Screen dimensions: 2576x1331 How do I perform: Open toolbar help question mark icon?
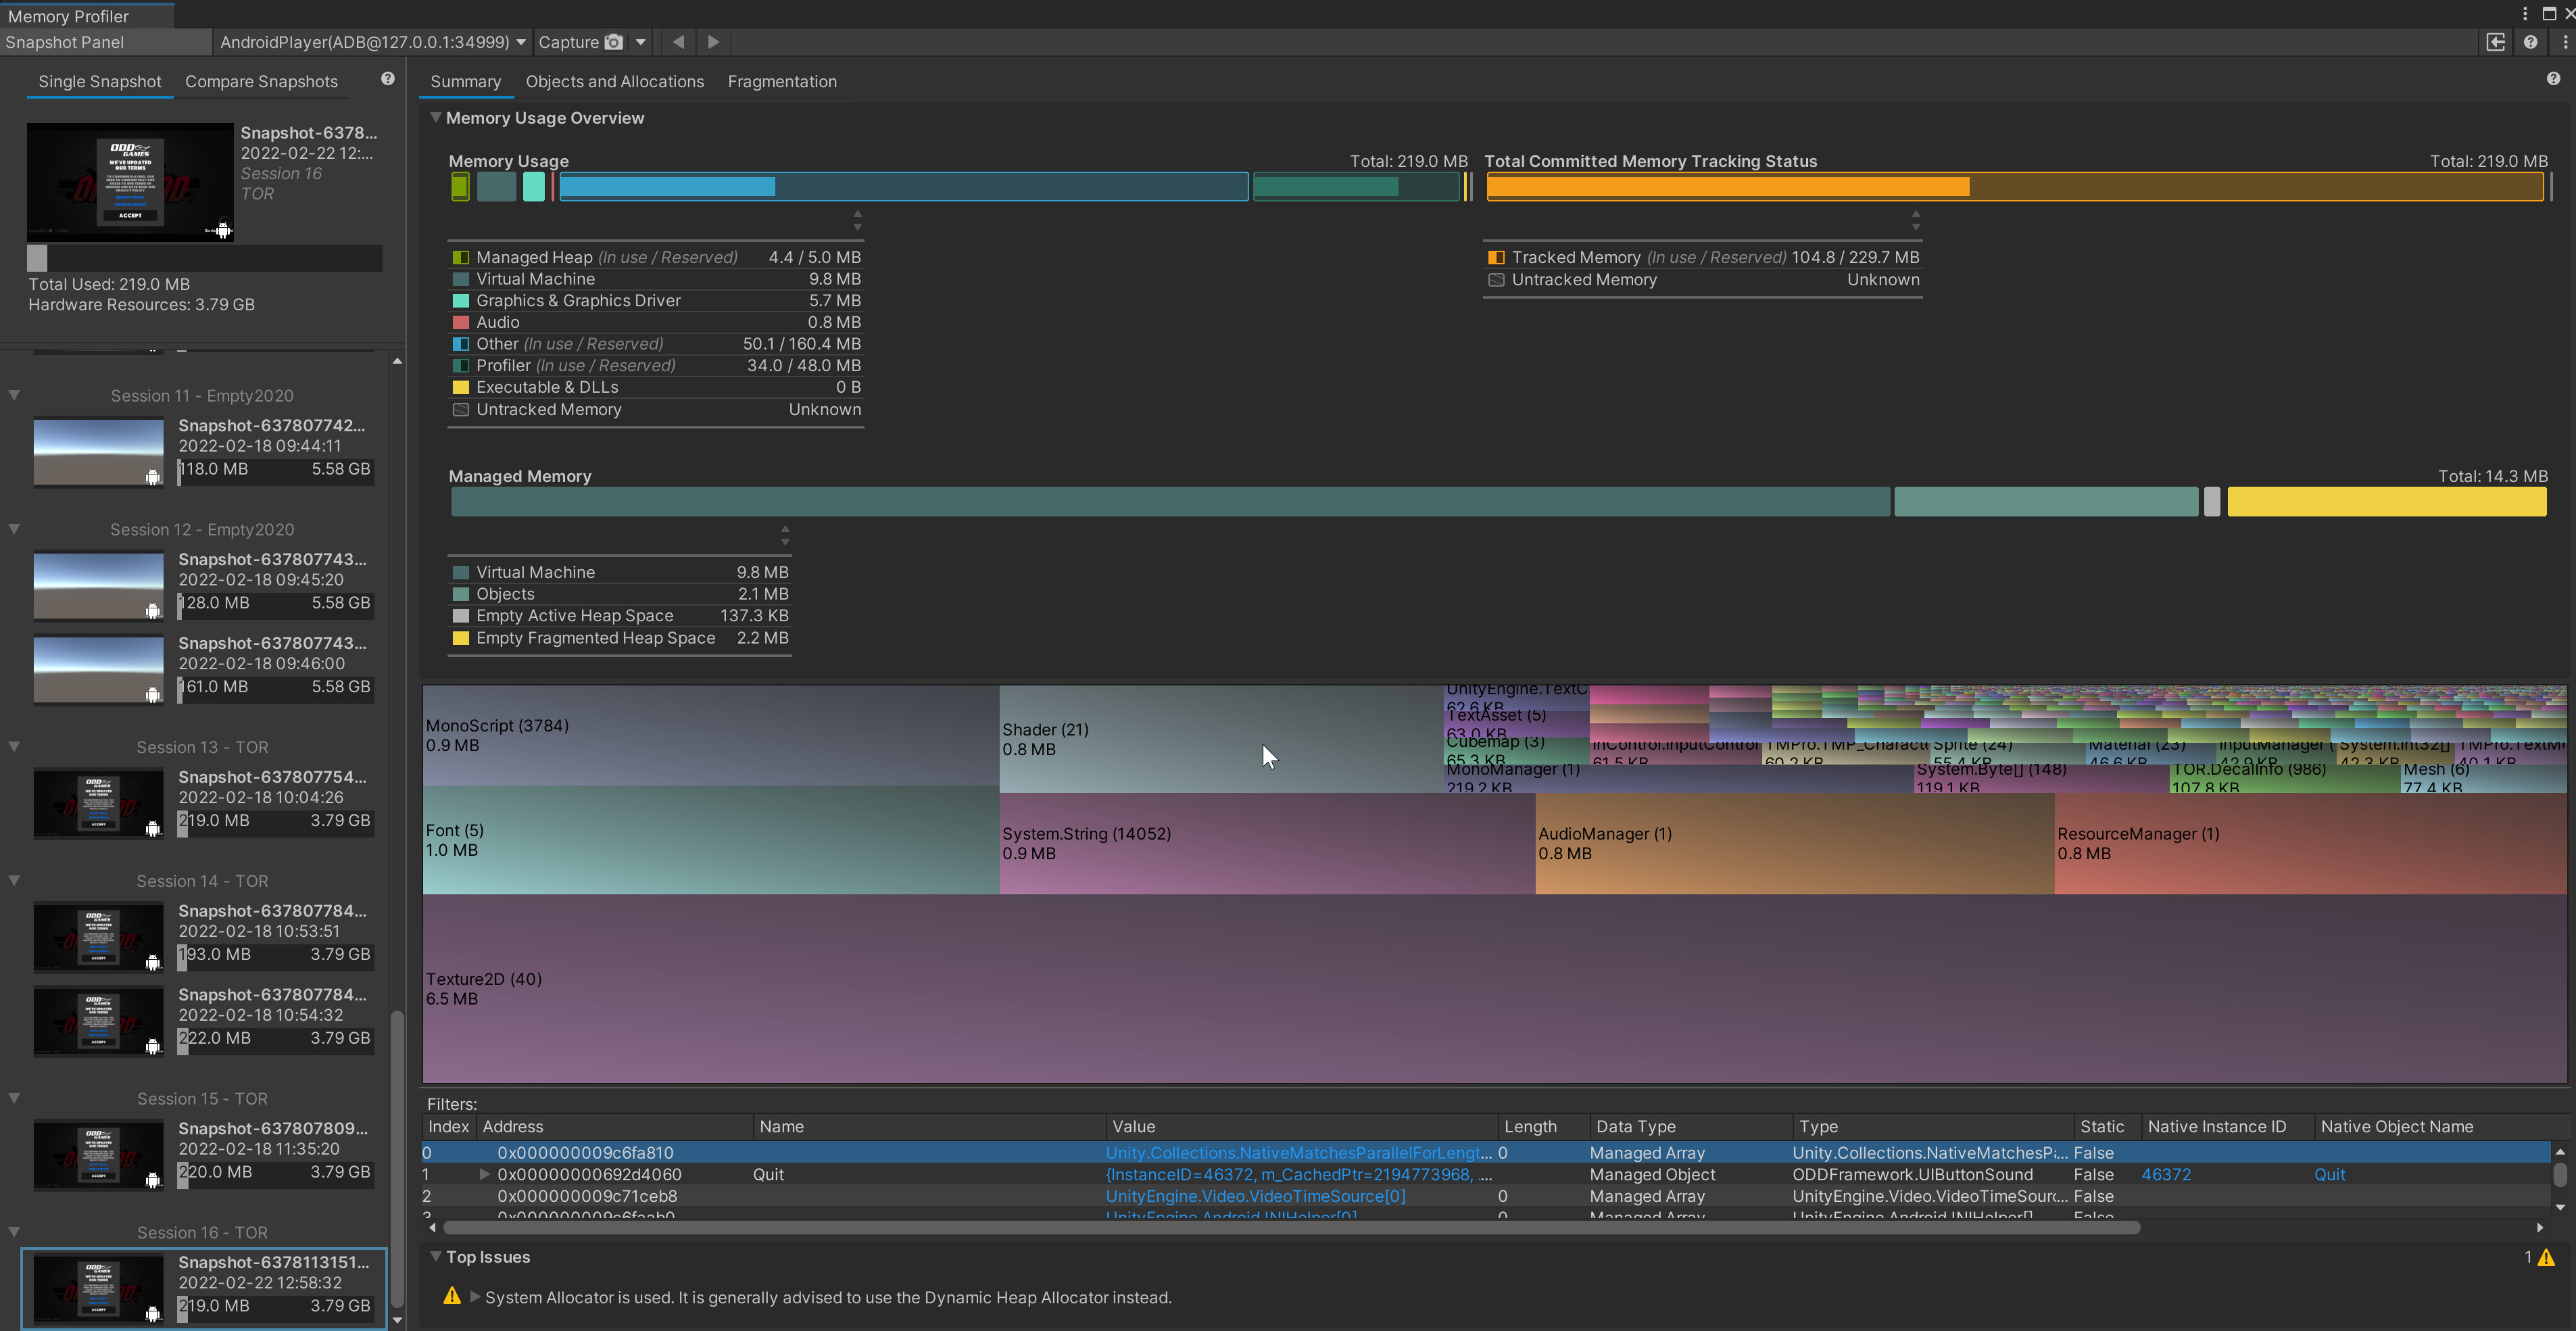tap(2530, 42)
